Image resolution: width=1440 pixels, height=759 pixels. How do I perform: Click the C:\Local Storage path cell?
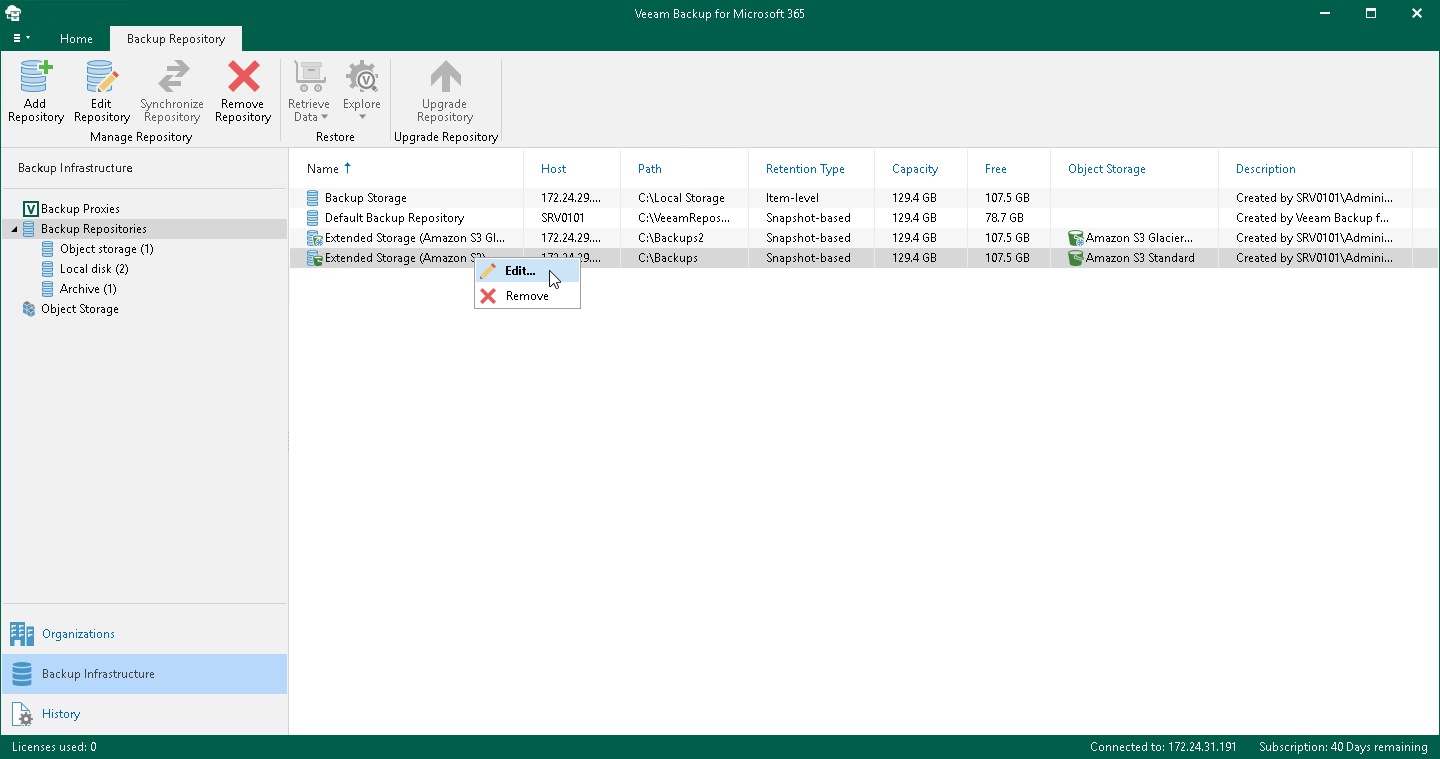(x=681, y=198)
